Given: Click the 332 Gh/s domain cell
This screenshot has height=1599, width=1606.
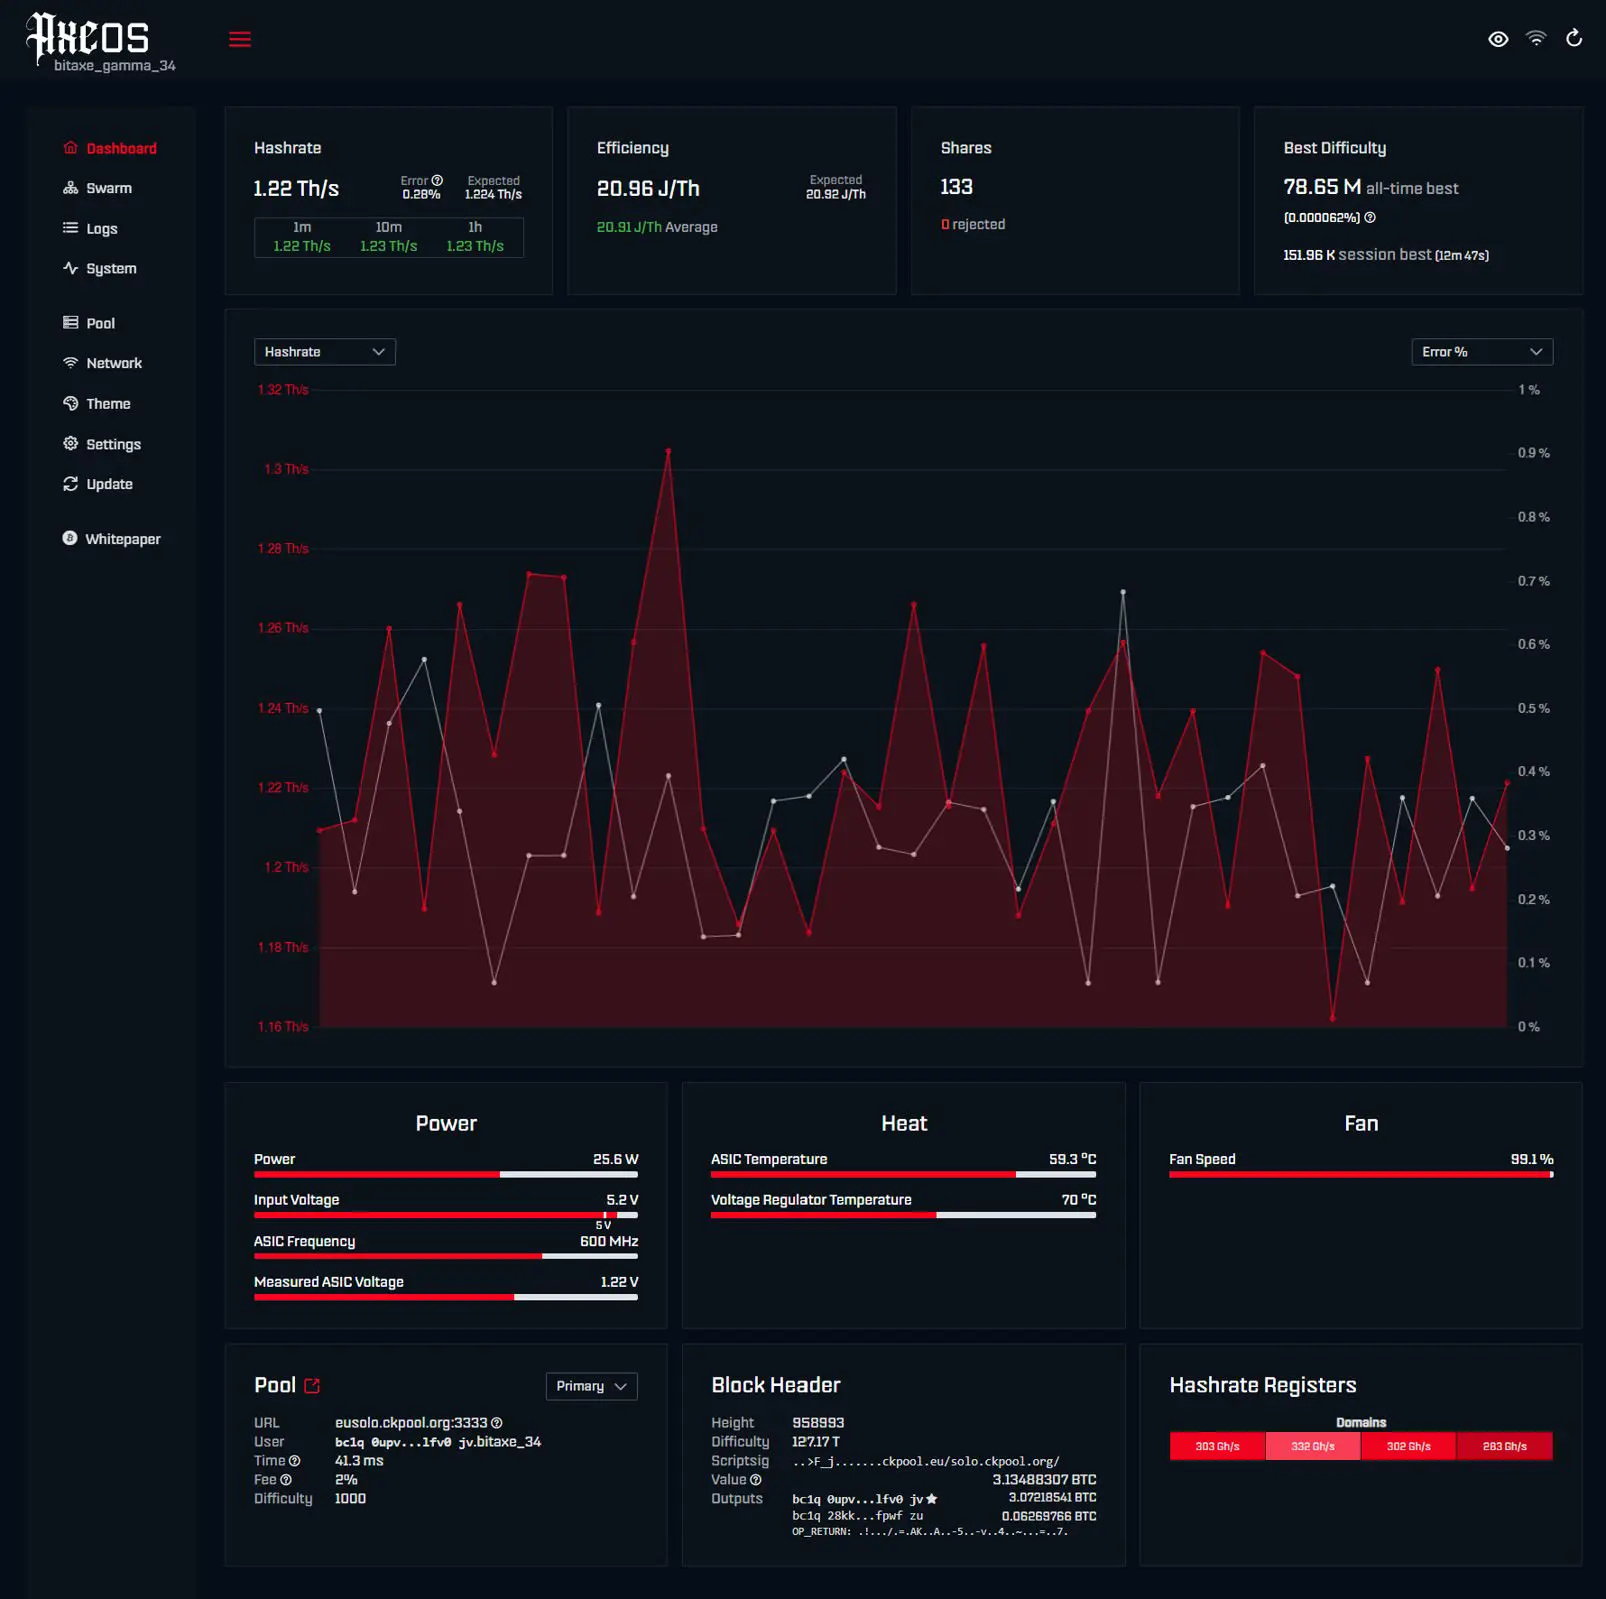Looking at the screenshot, I should pos(1313,1447).
